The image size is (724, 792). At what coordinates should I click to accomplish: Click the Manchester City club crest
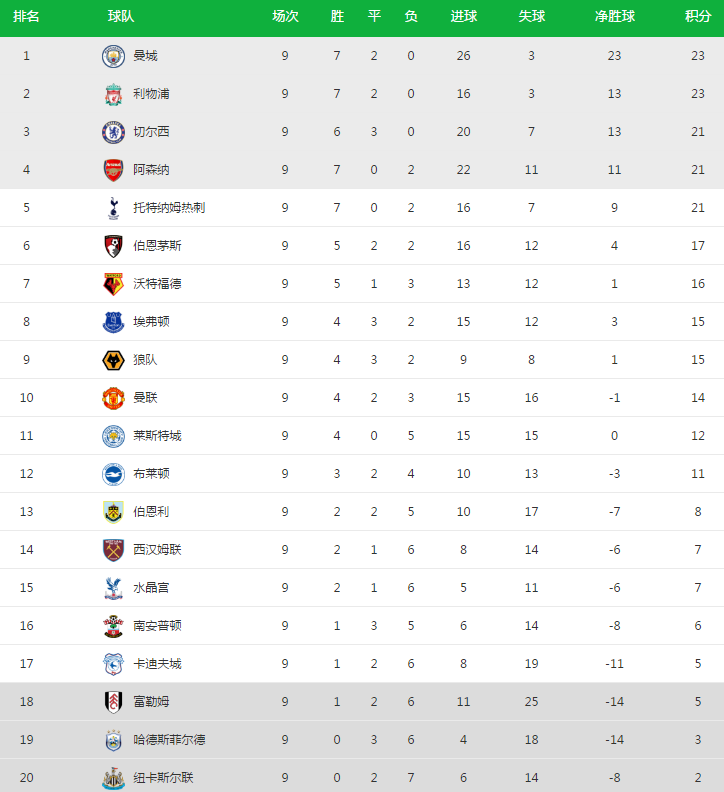113,56
